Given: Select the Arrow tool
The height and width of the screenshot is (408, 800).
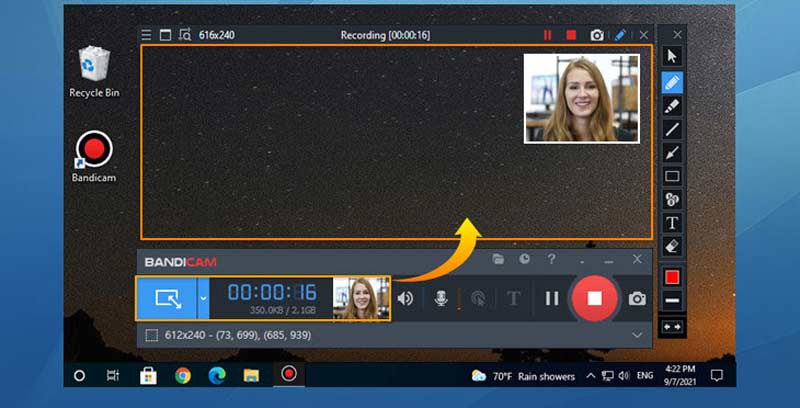Looking at the screenshot, I should point(672,152).
